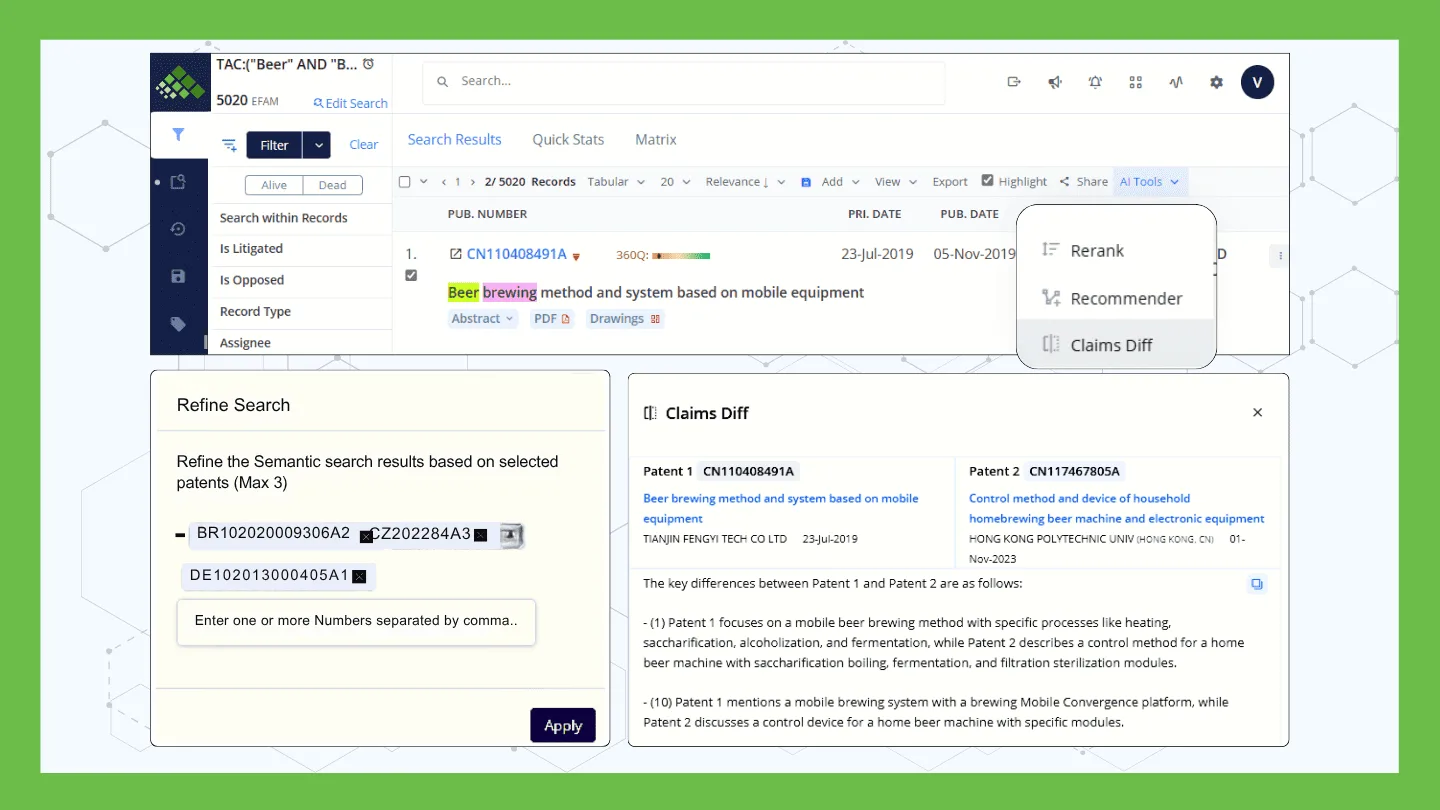
Task: Click the funnel filter icon in sidebar
Action: point(178,134)
